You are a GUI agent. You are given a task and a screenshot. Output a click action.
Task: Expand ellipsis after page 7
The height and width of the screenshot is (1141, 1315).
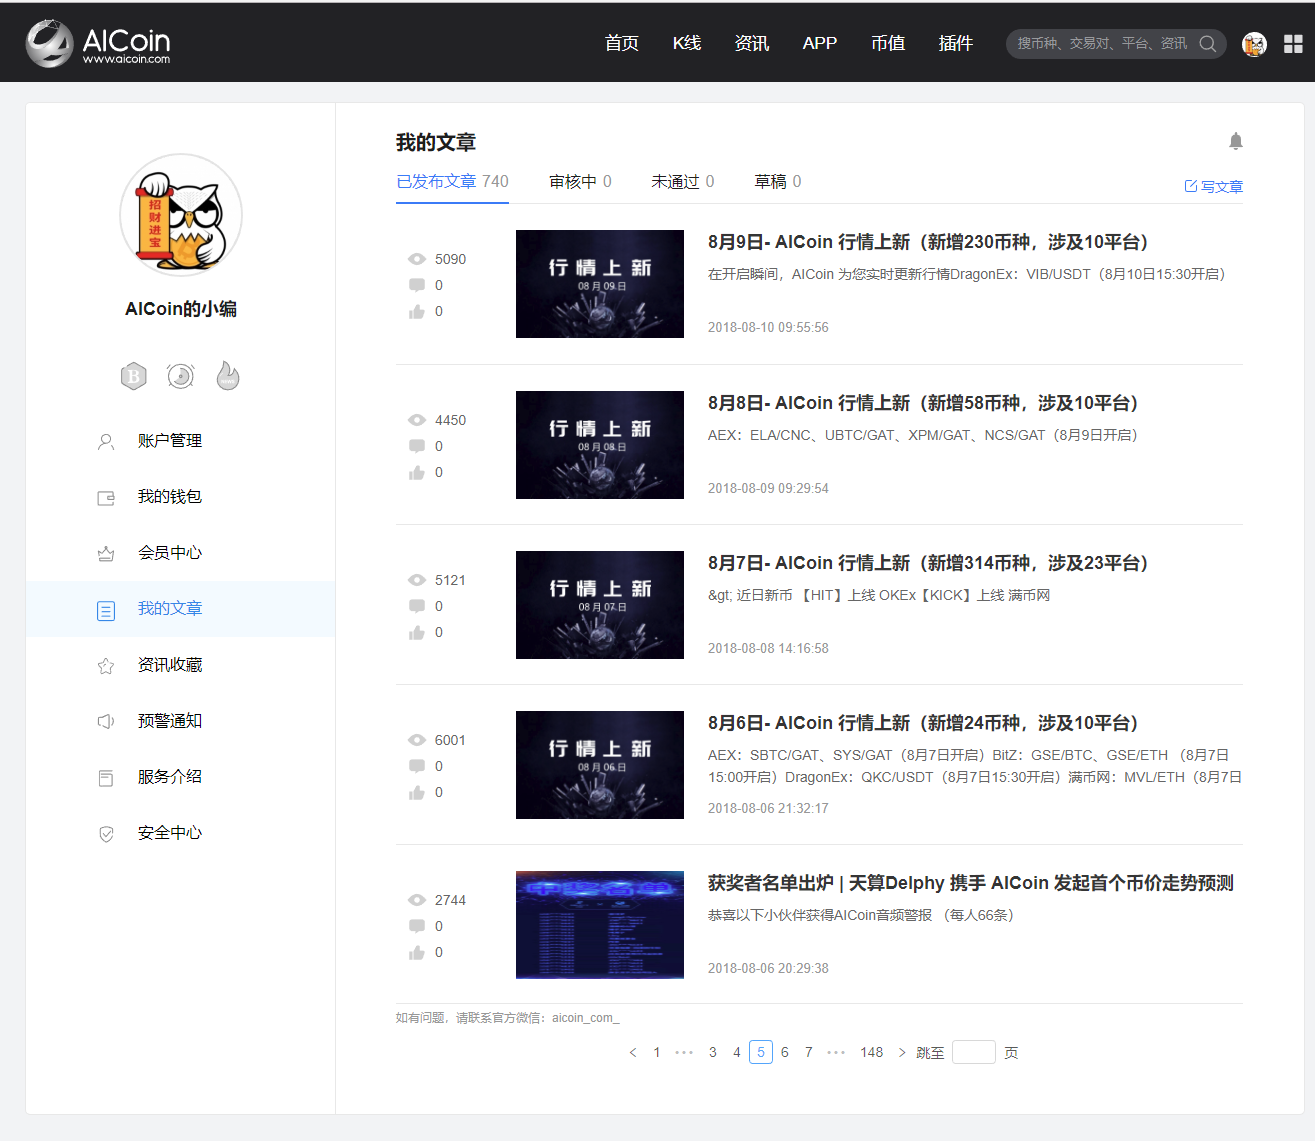pyautogui.click(x=836, y=1051)
